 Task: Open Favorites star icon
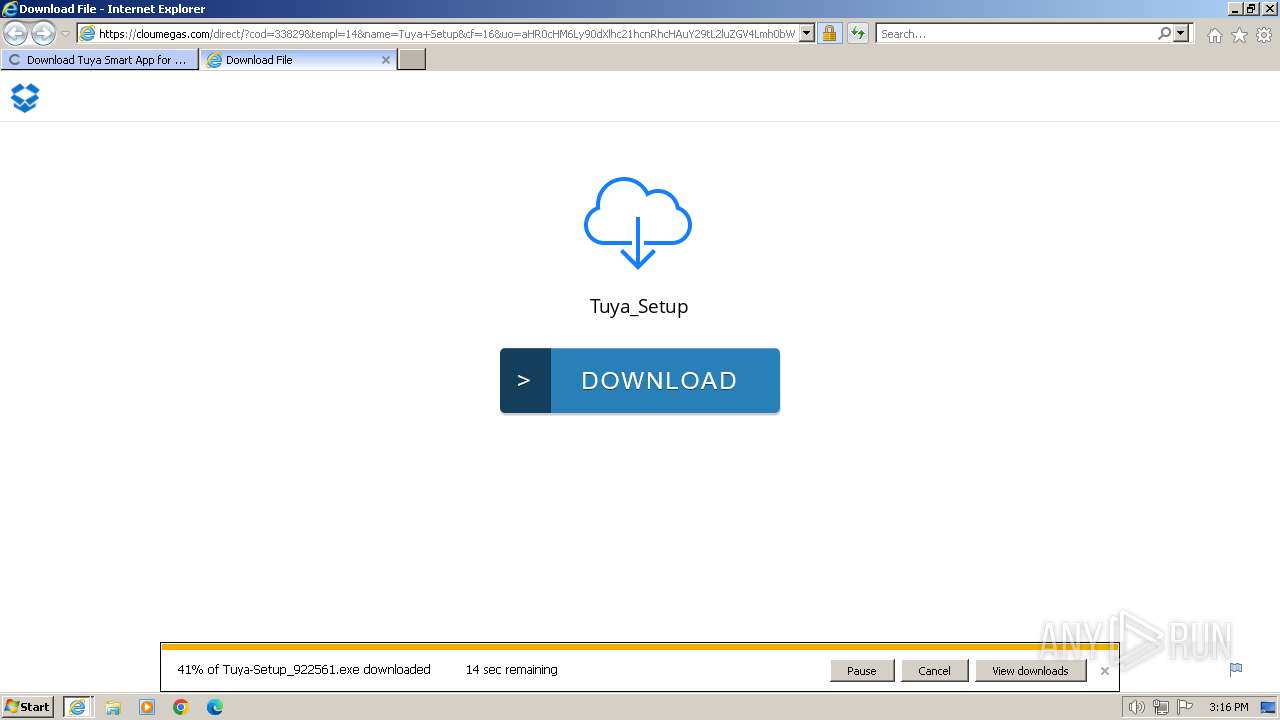point(1239,35)
